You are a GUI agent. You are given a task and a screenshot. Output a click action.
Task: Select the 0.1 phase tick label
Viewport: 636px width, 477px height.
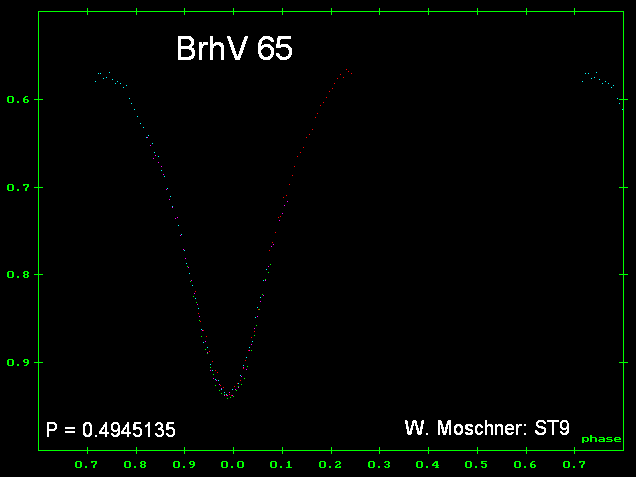[x=282, y=465]
